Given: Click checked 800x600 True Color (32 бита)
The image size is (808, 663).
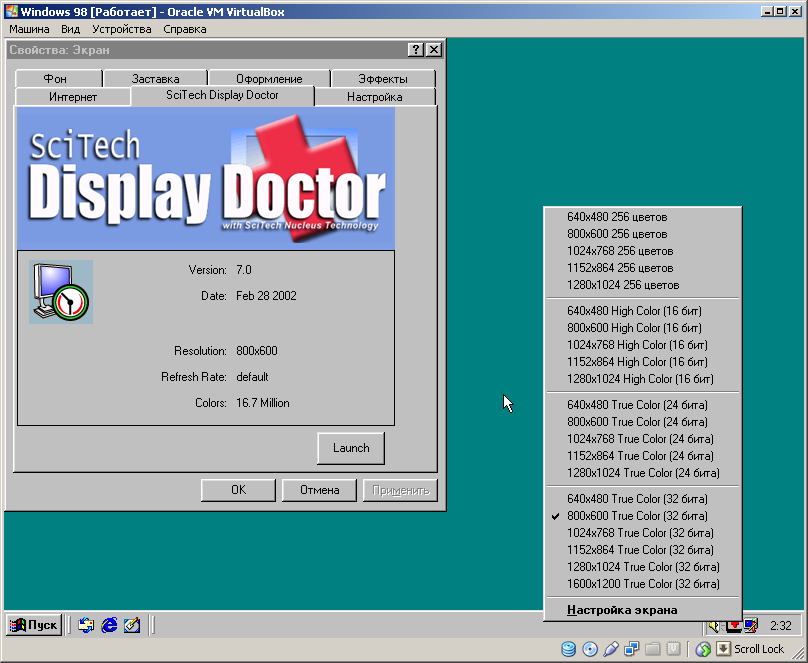Looking at the screenshot, I should point(643,516).
